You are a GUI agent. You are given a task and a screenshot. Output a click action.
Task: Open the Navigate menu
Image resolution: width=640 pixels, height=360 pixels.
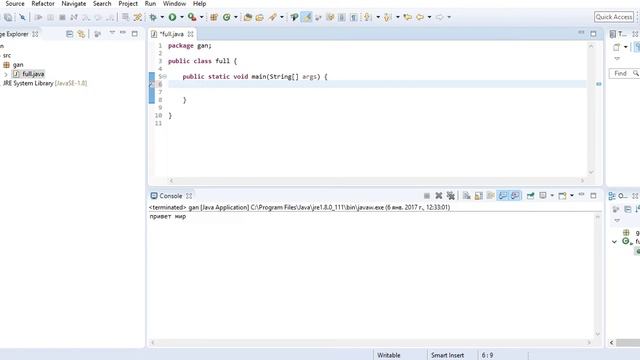point(73,4)
